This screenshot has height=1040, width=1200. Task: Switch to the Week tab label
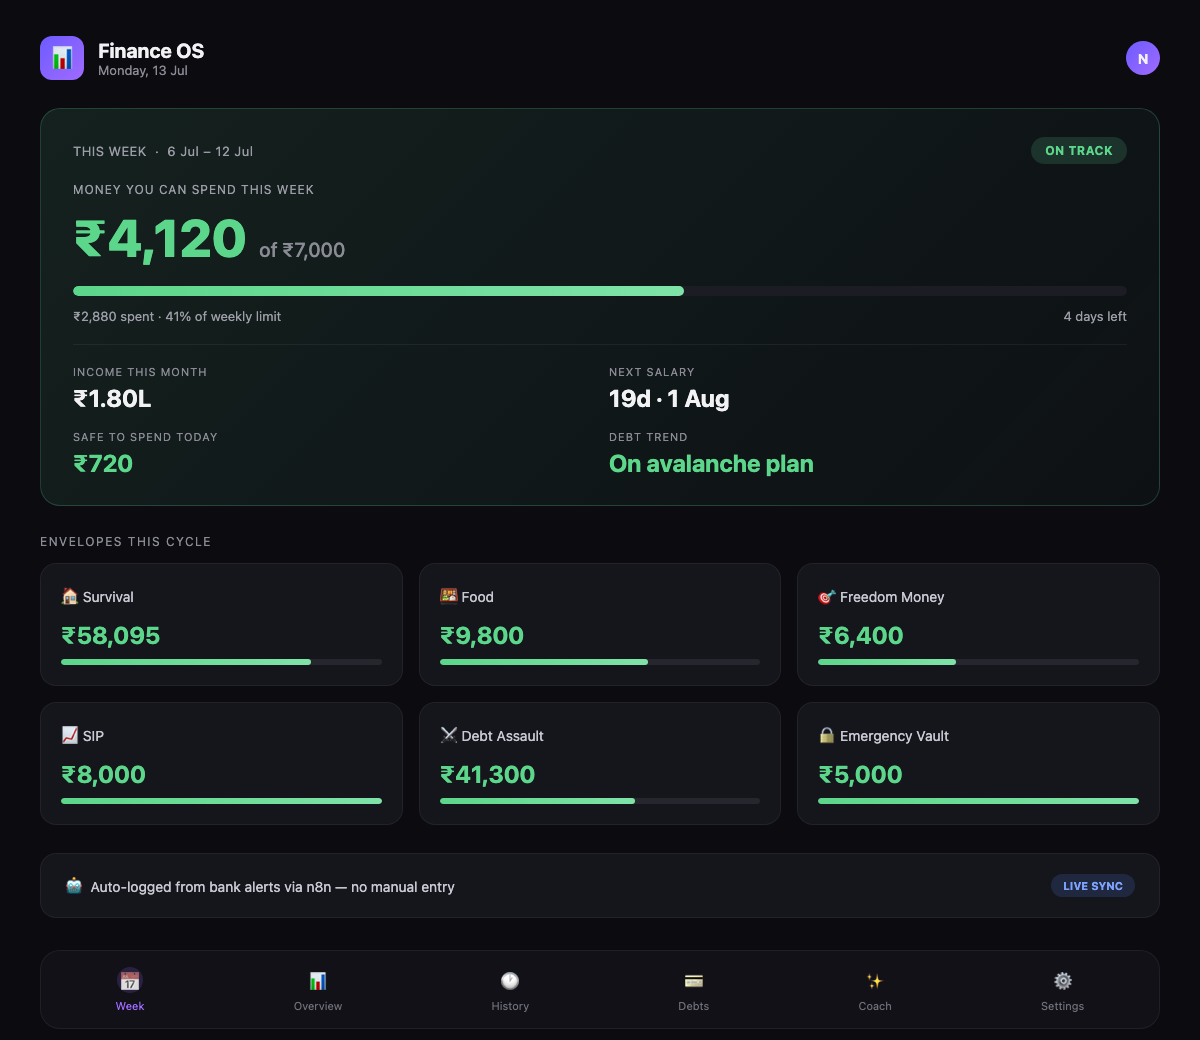tap(130, 1006)
